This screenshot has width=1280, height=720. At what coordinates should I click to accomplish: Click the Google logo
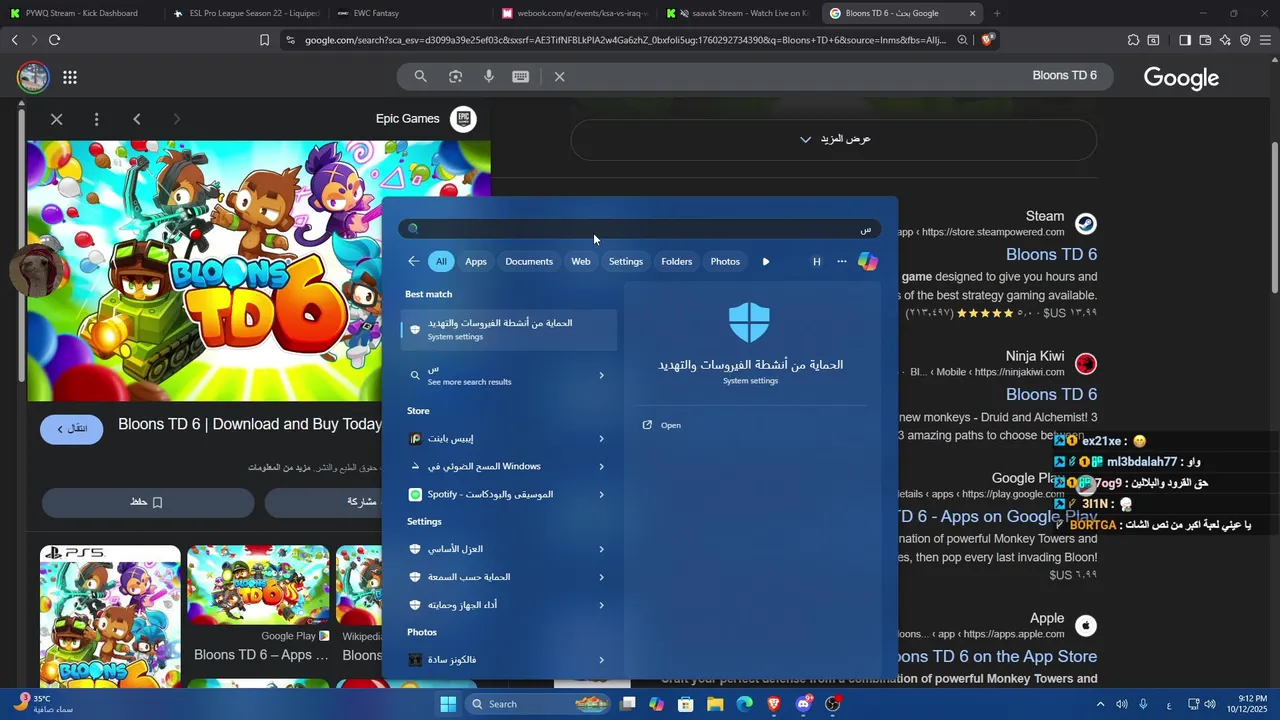click(x=1181, y=78)
